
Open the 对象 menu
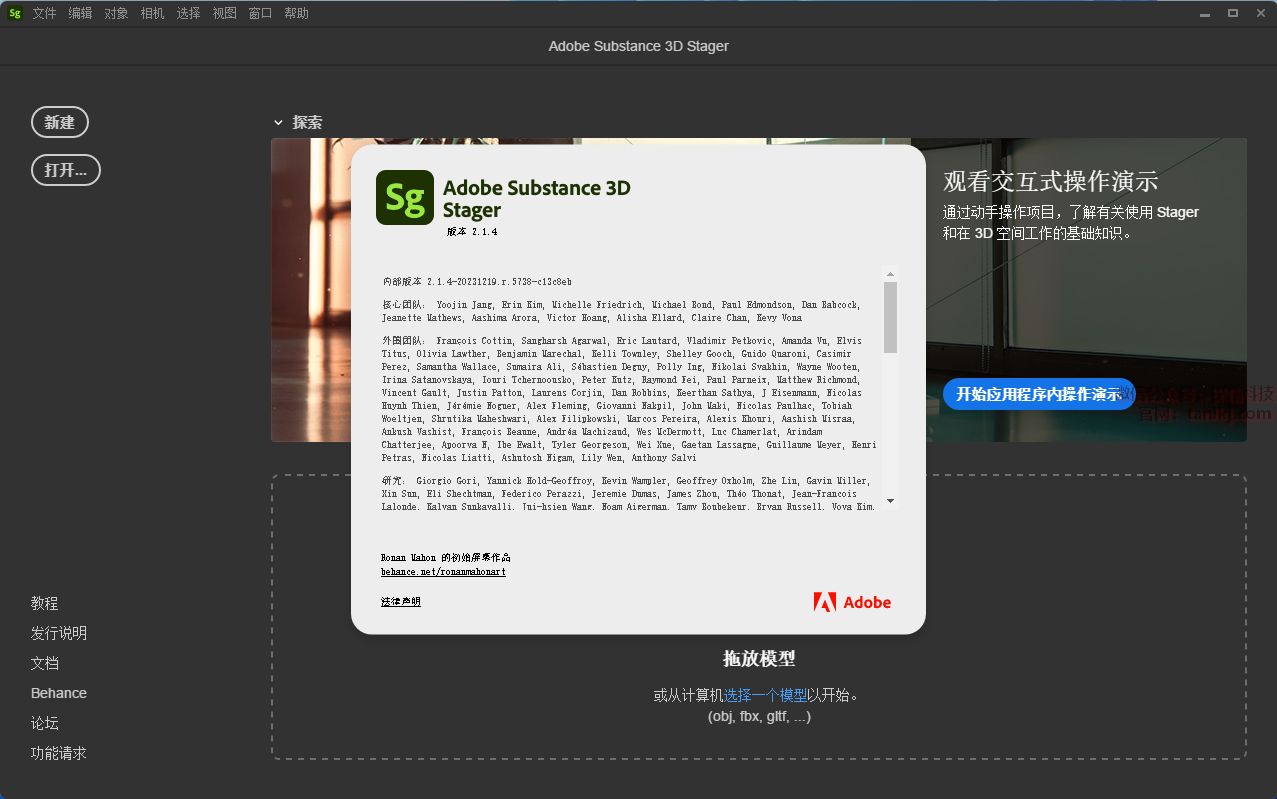click(116, 13)
